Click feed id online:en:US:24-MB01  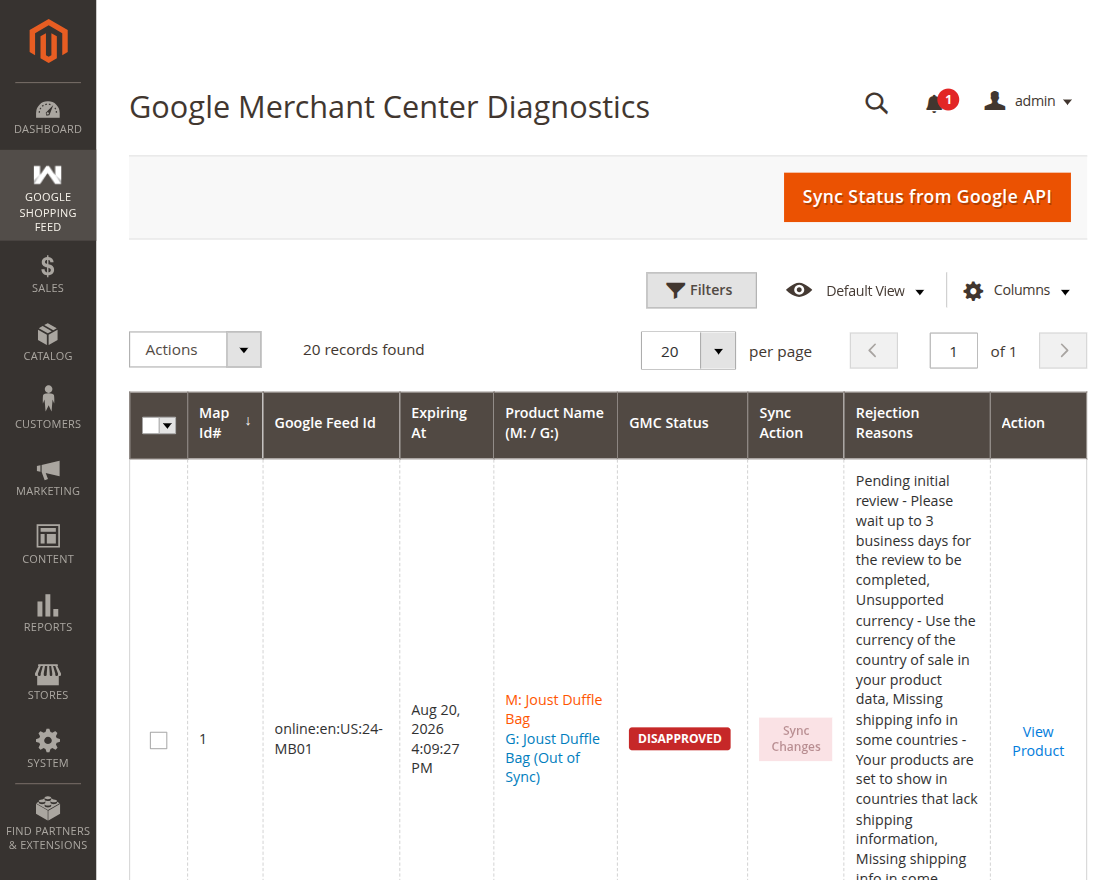tap(329, 739)
